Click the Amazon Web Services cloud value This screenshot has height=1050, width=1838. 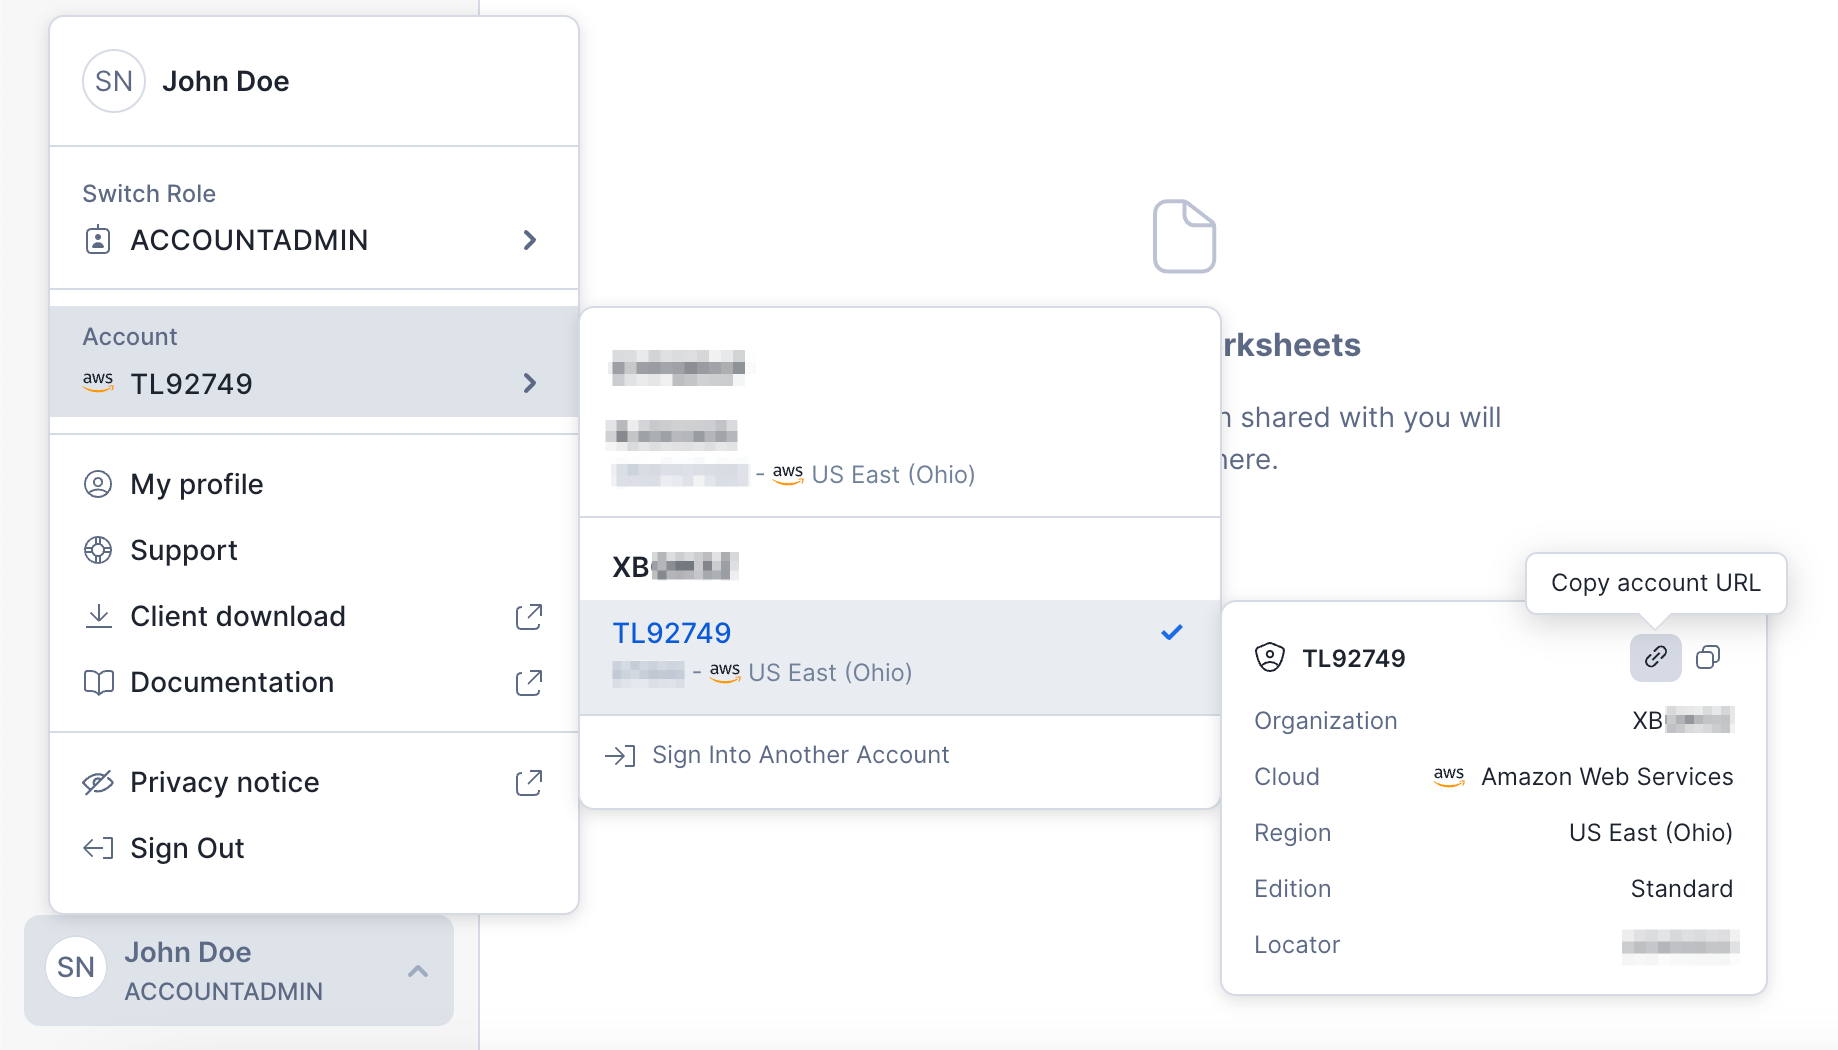[x=1607, y=777]
